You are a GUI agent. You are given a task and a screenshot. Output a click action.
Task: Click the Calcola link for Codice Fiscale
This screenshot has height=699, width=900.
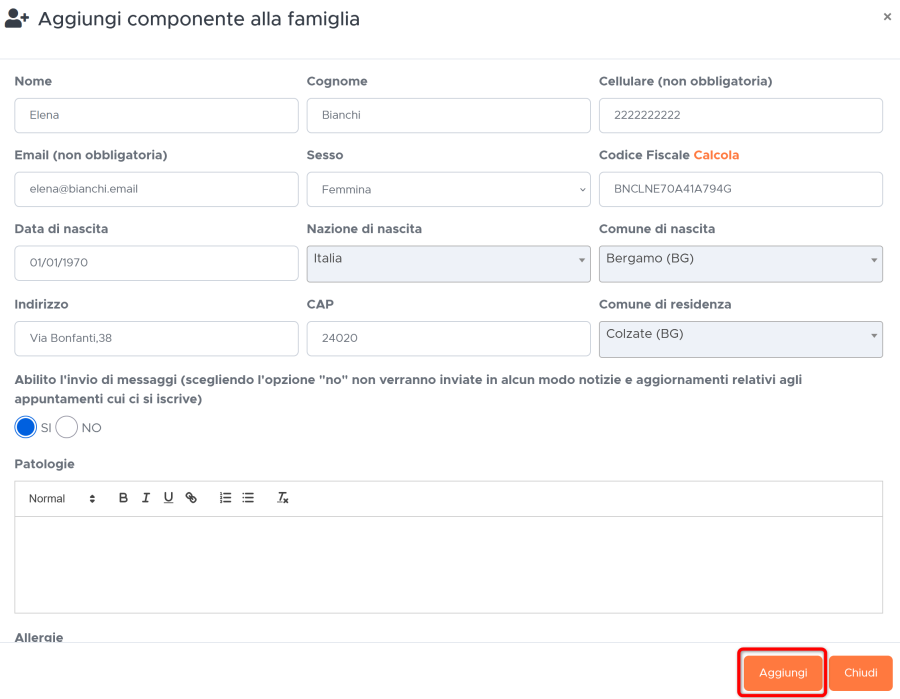pos(716,155)
